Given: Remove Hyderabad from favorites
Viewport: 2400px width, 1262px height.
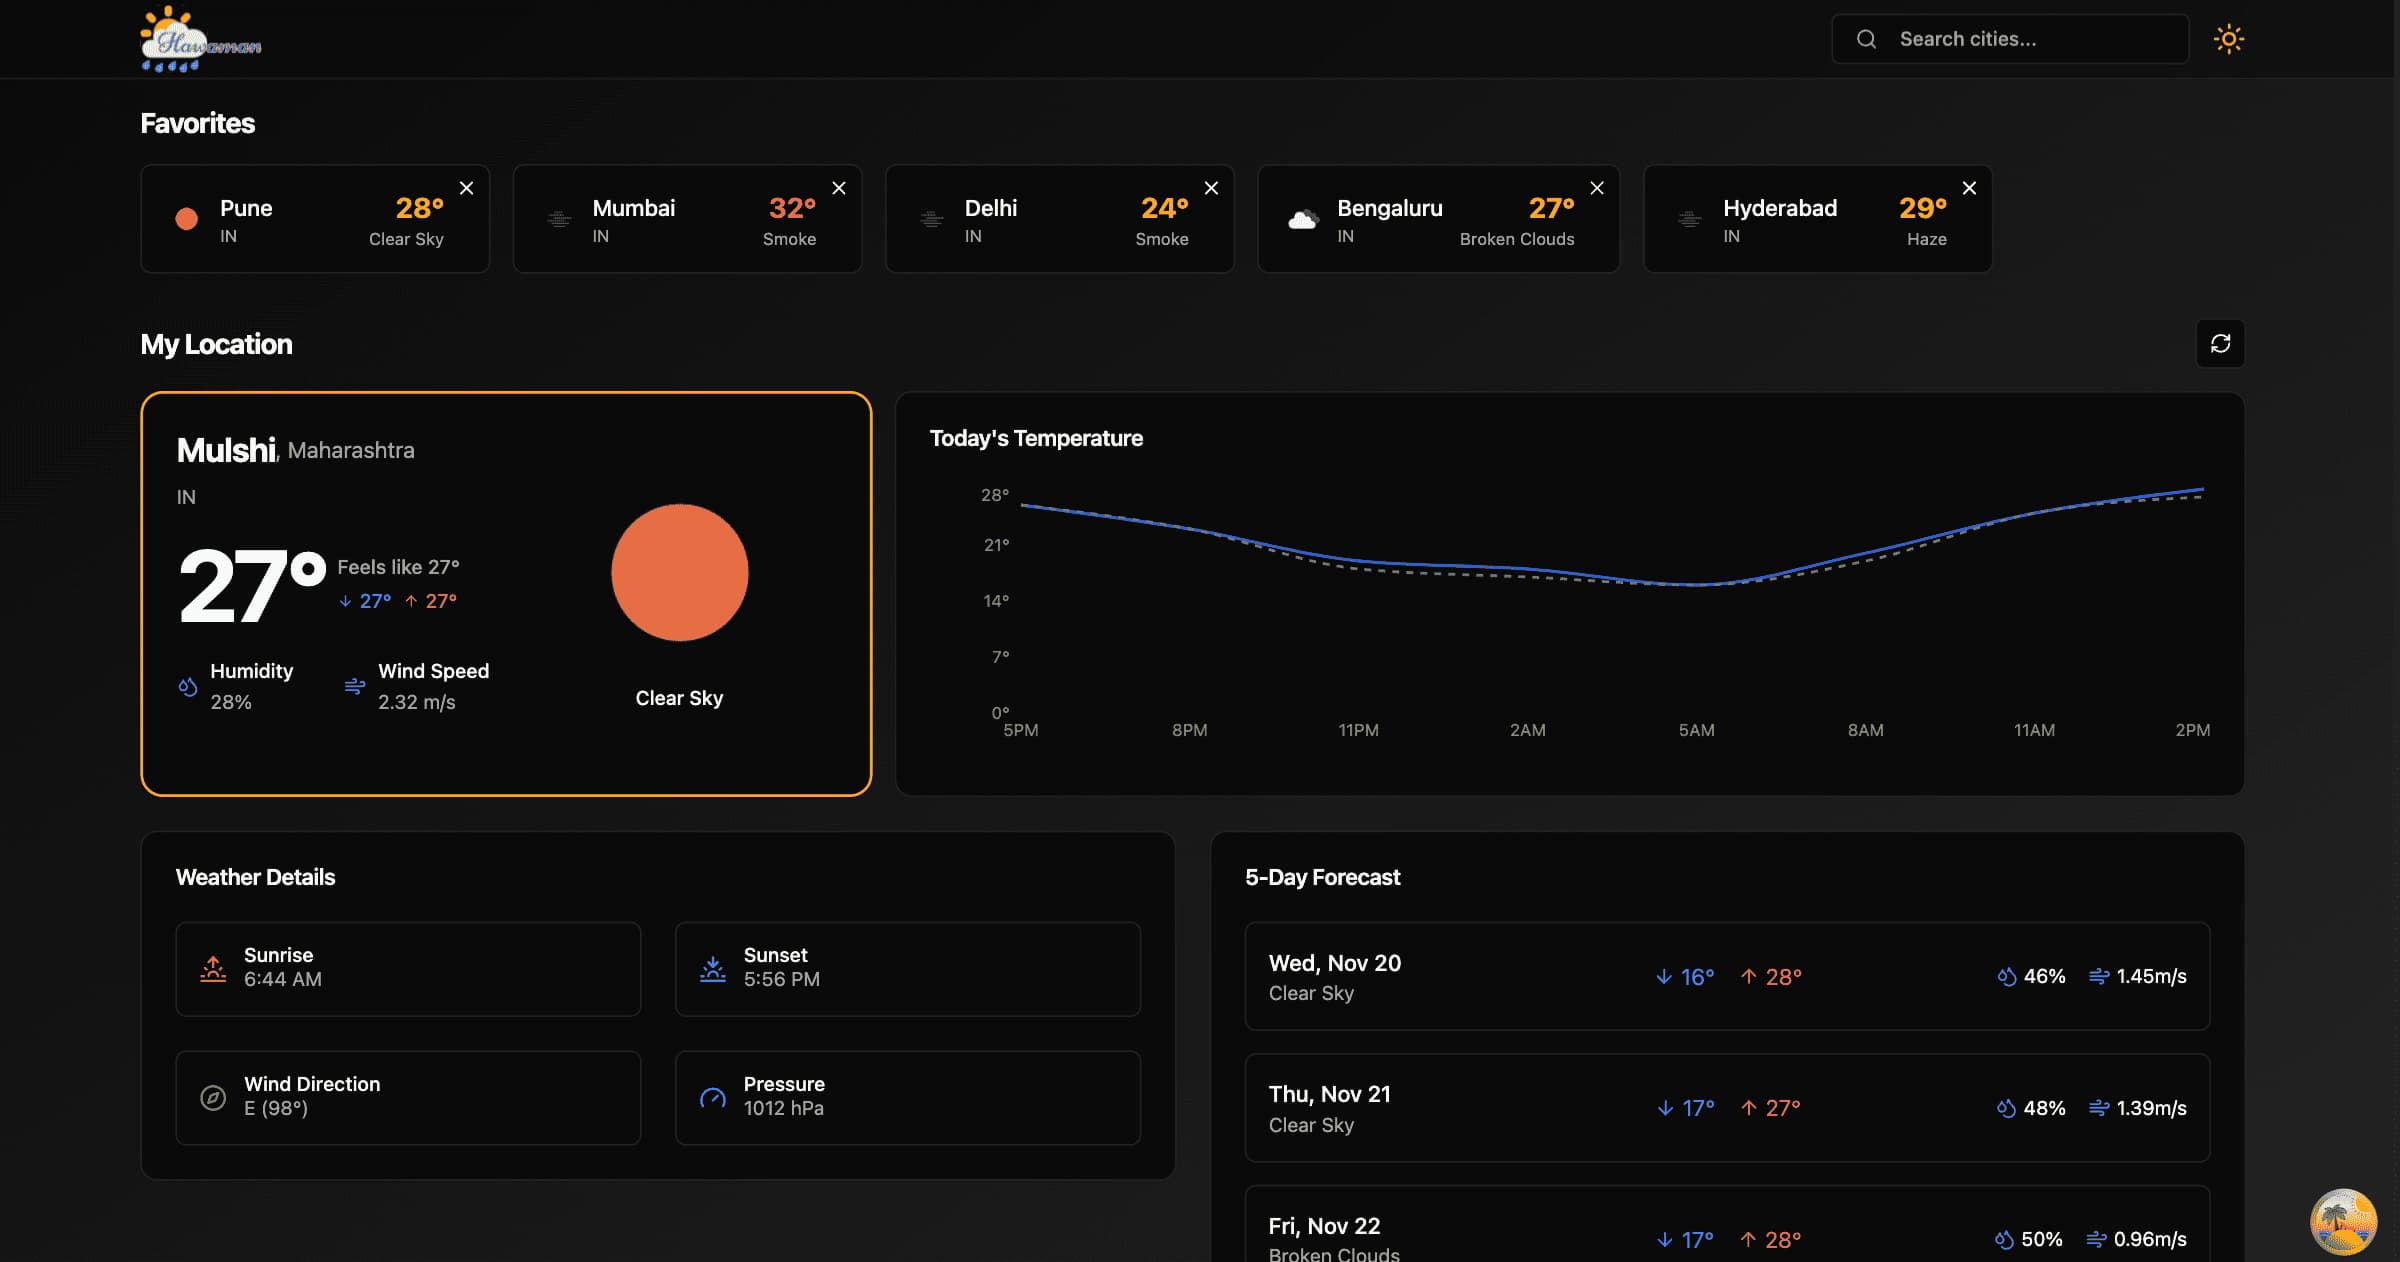Looking at the screenshot, I should point(1969,188).
